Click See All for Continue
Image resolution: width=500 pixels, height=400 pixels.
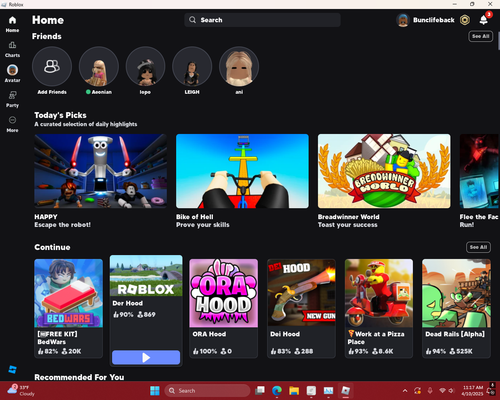tap(478, 247)
